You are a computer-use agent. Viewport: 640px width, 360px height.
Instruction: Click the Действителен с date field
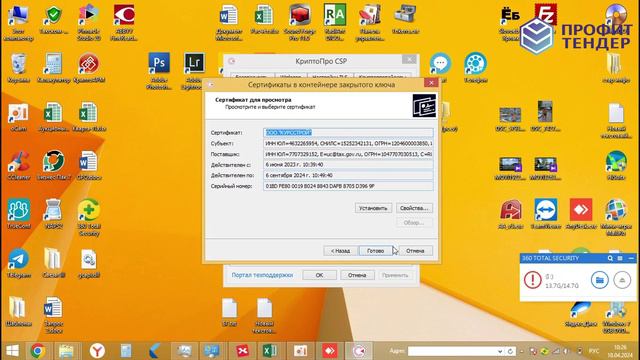348,165
